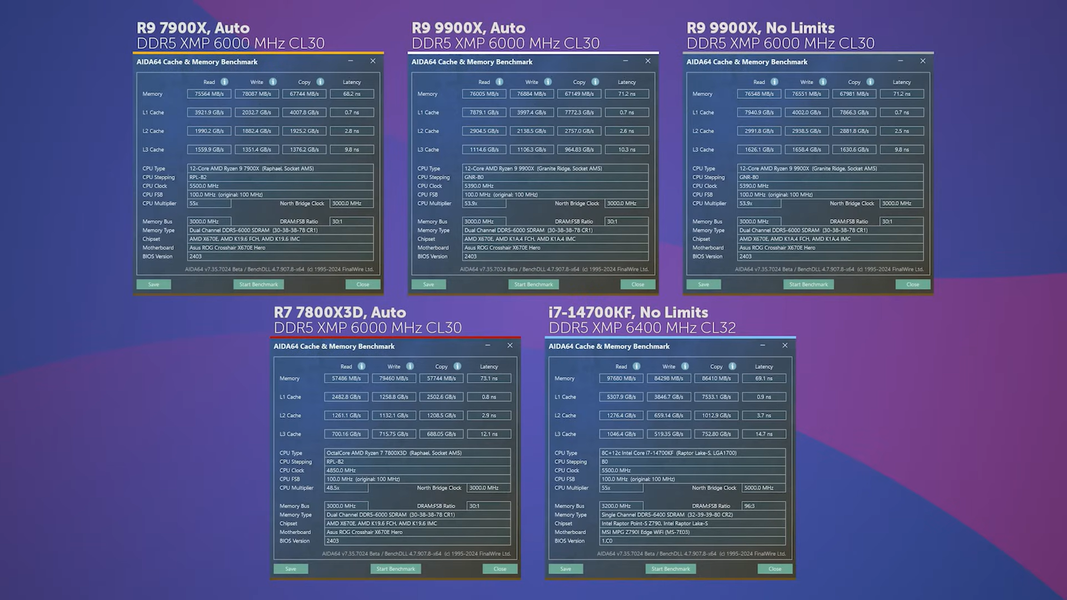Start Benchmark in R9 9900X Auto window
This screenshot has height=600, width=1067.
tap(534, 284)
